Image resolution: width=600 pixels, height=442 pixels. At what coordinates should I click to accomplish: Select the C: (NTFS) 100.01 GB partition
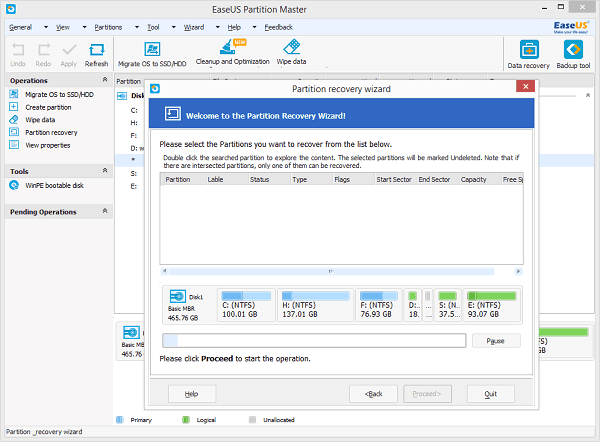246,305
